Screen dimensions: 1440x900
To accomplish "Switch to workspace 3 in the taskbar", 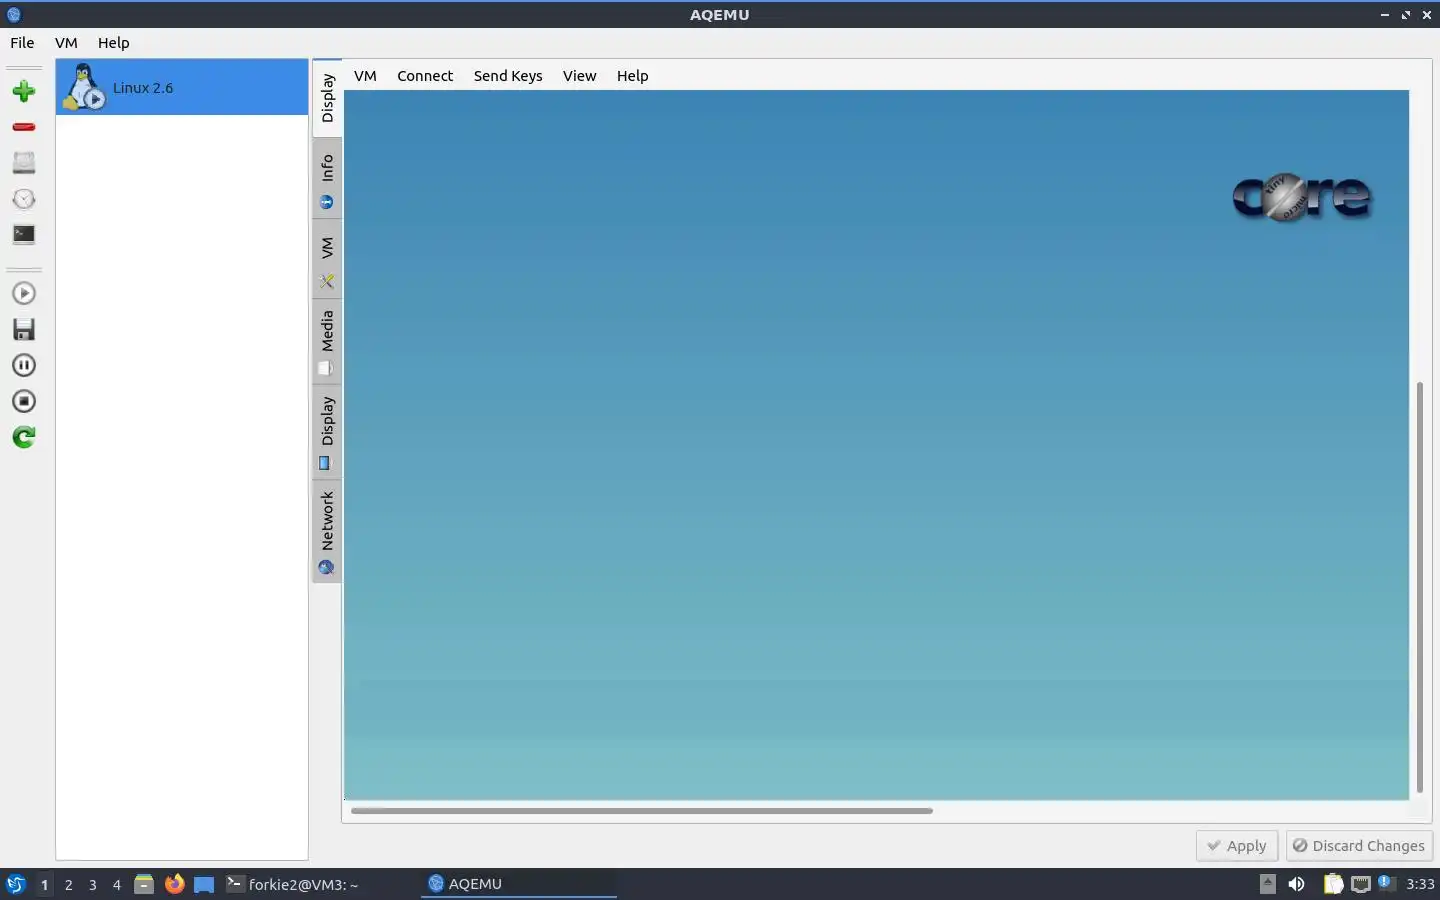I will click(93, 885).
